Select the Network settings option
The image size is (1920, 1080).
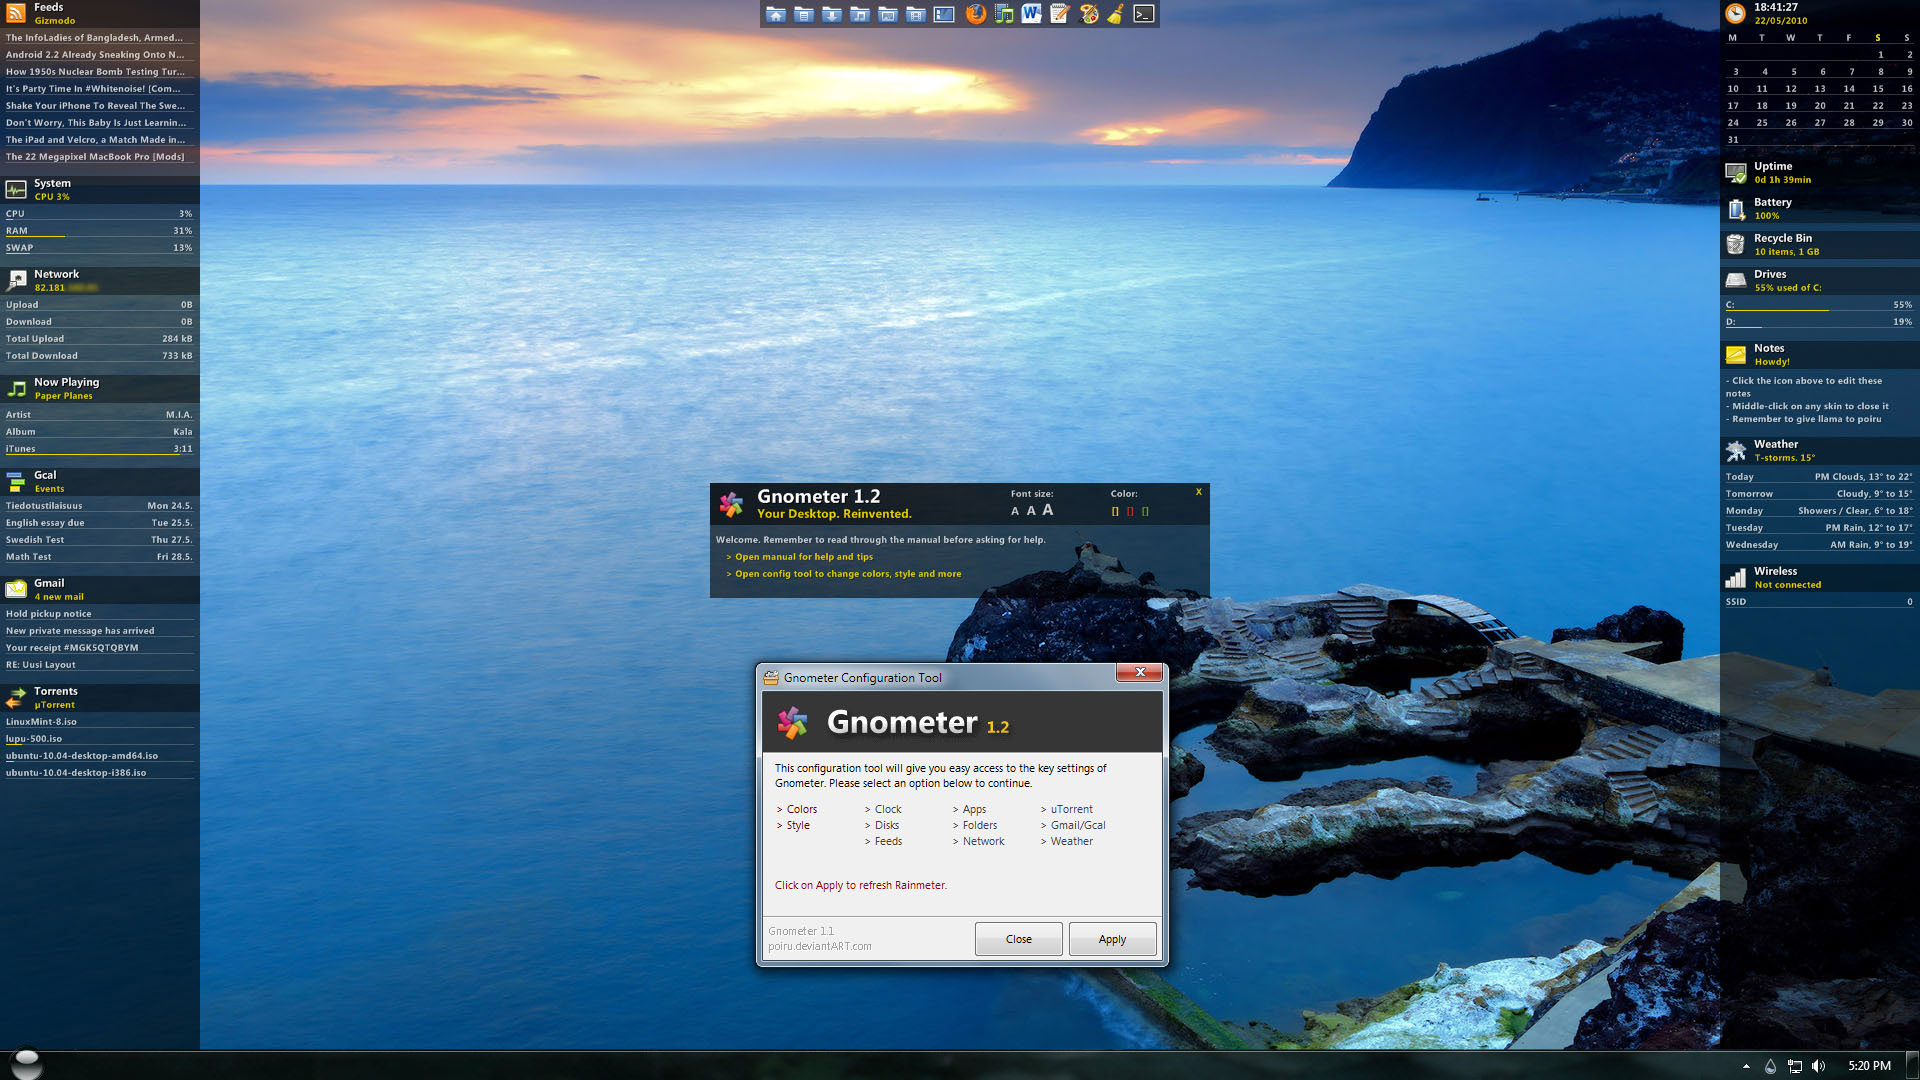(x=980, y=840)
